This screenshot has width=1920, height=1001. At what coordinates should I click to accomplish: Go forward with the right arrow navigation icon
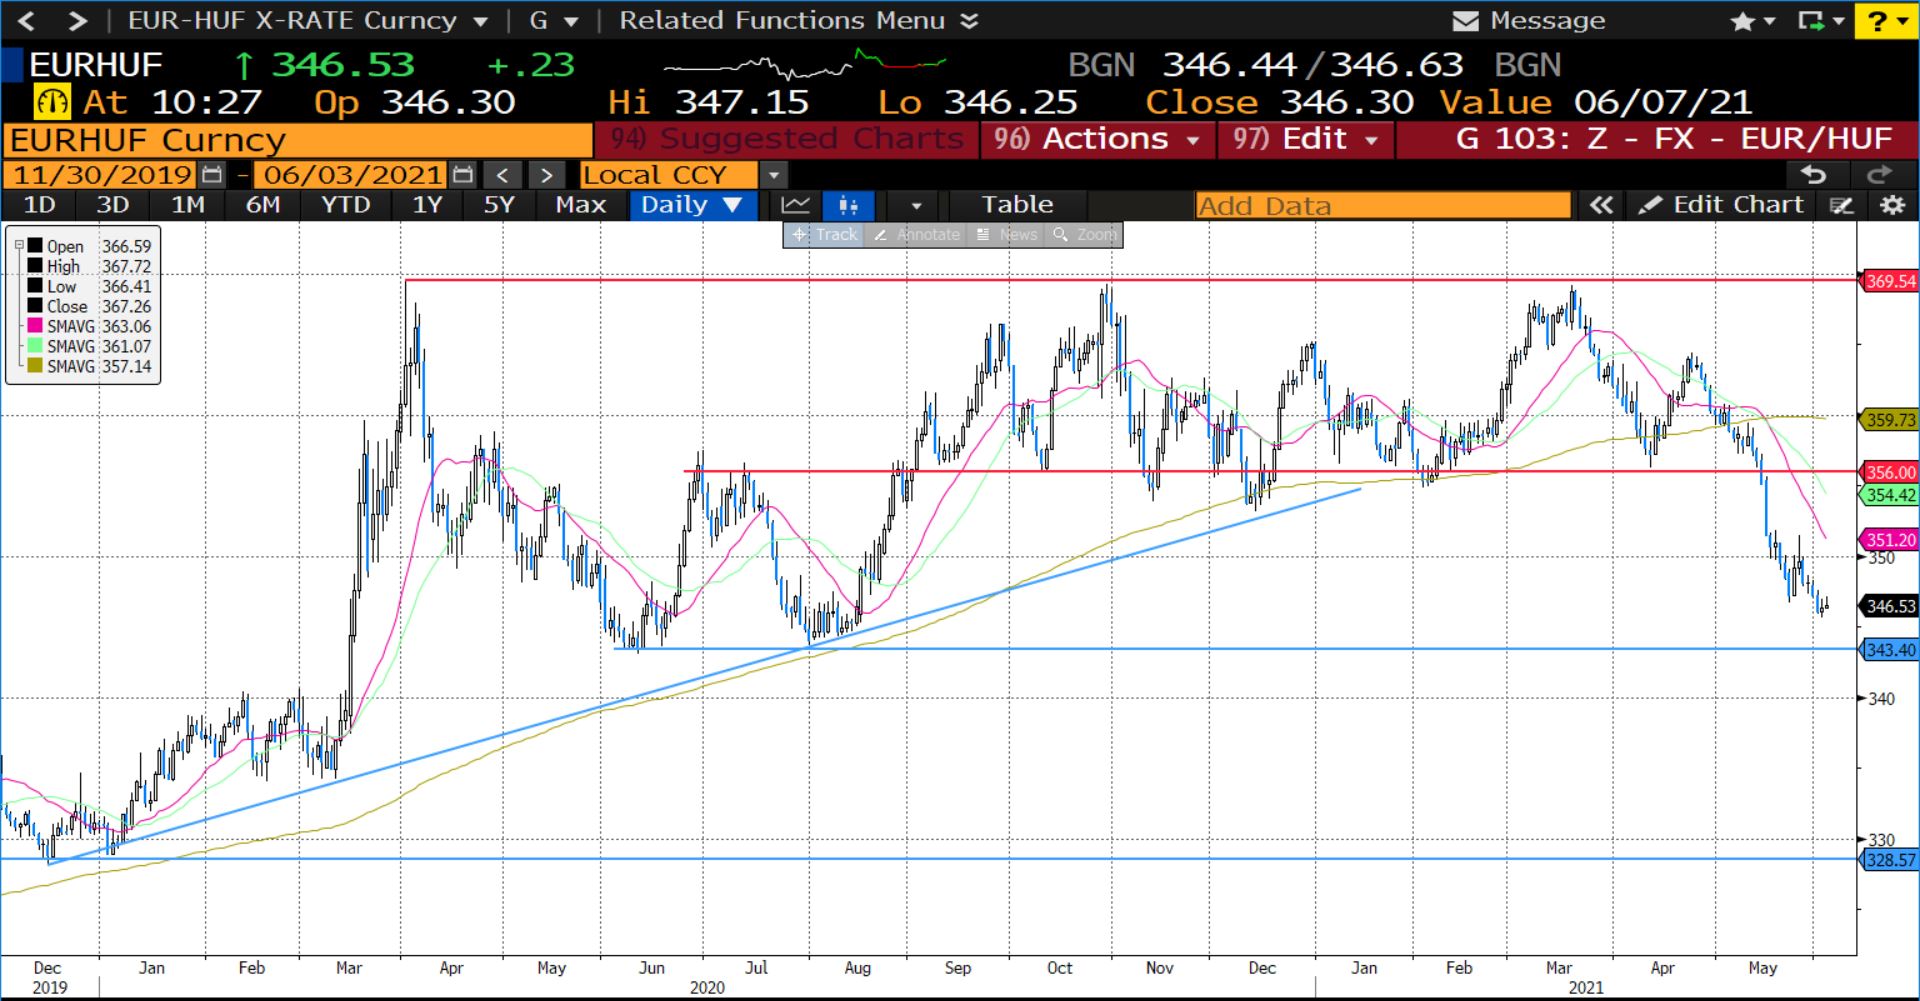coord(78,20)
